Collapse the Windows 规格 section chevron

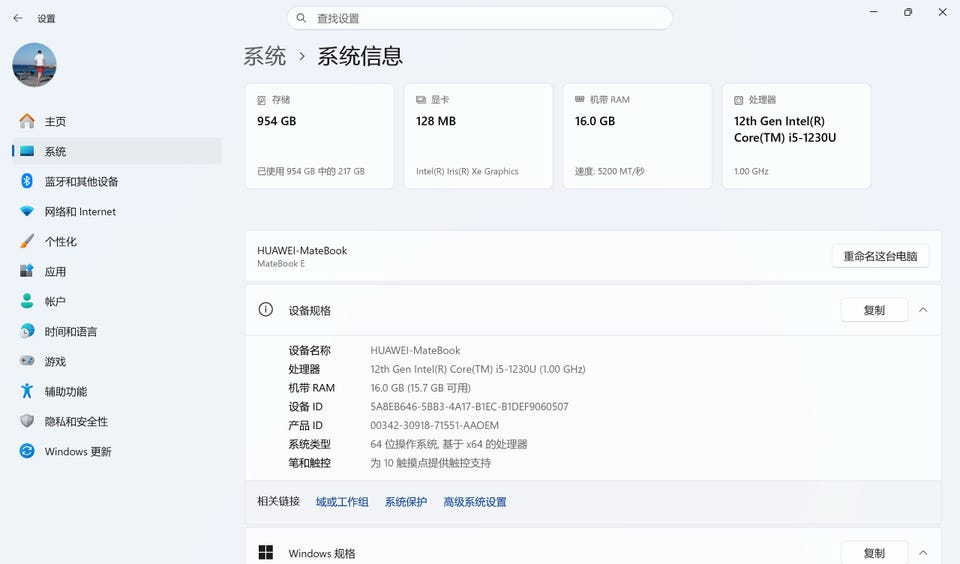923,553
